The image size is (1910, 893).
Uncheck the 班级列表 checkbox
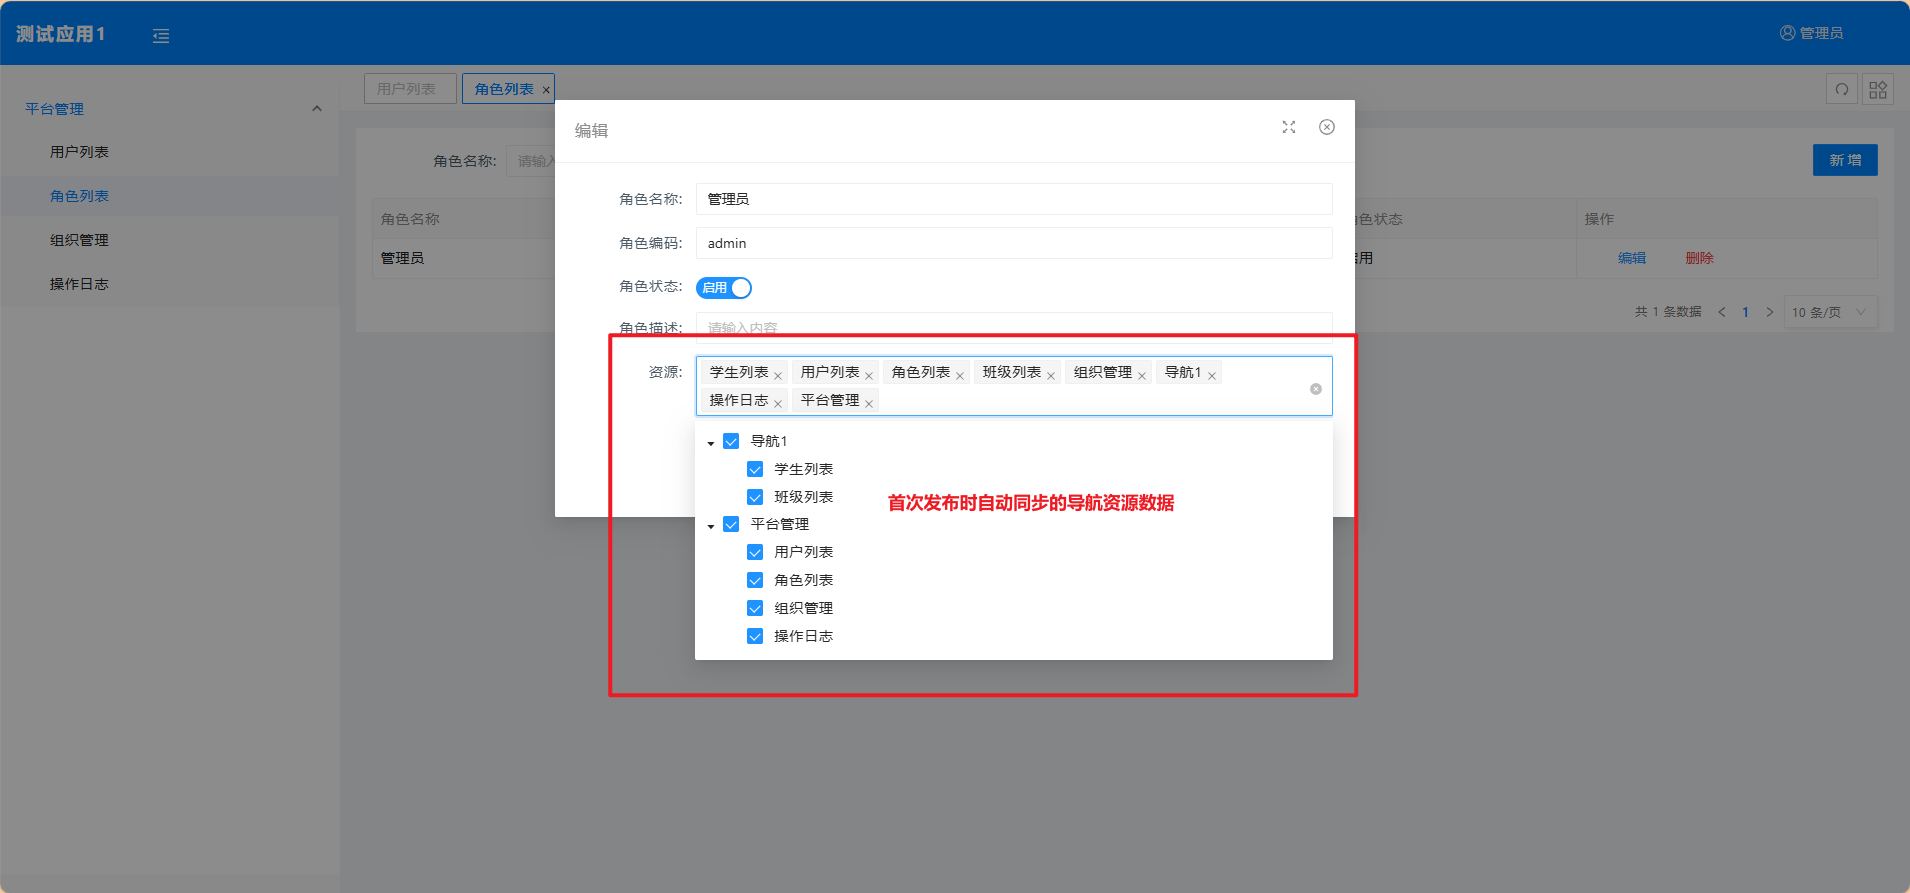[755, 497]
